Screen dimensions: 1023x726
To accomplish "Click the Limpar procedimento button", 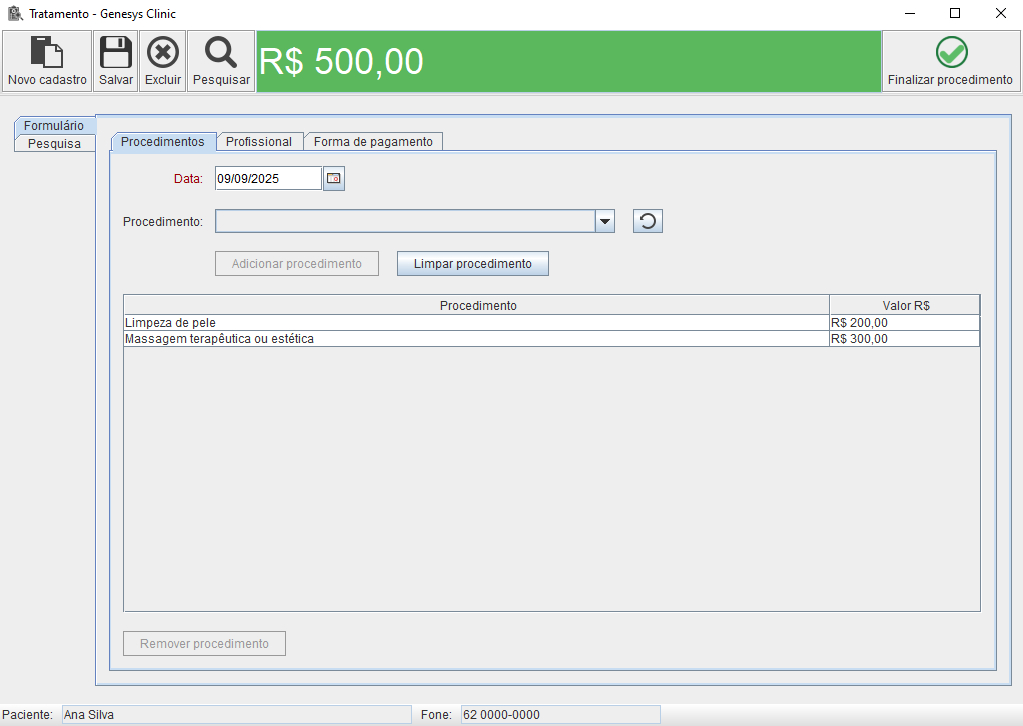I will [473, 264].
